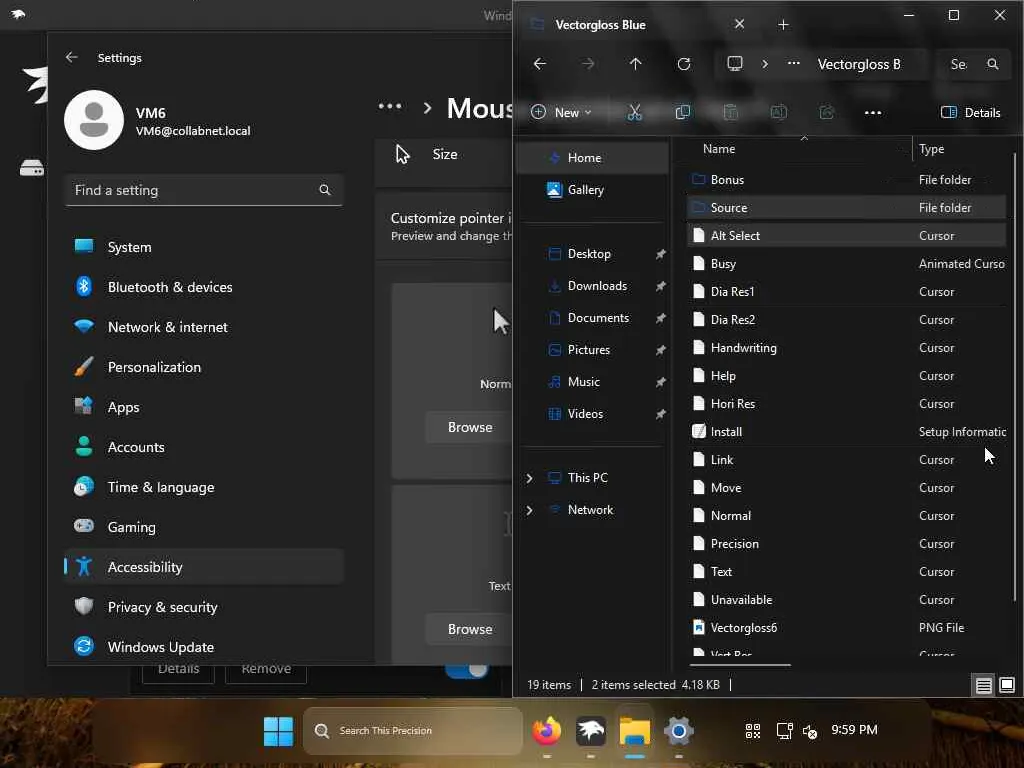1024x768 pixels.
Task: Select the Home item in navigation pane
Action: click(592, 157)
